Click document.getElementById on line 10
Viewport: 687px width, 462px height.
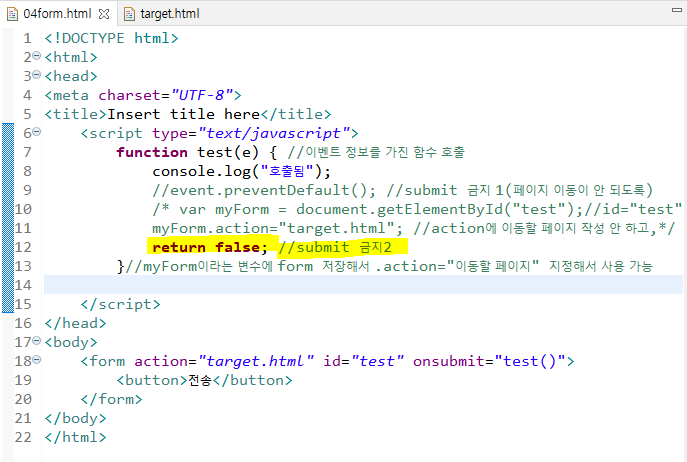(x=400, y=209)
